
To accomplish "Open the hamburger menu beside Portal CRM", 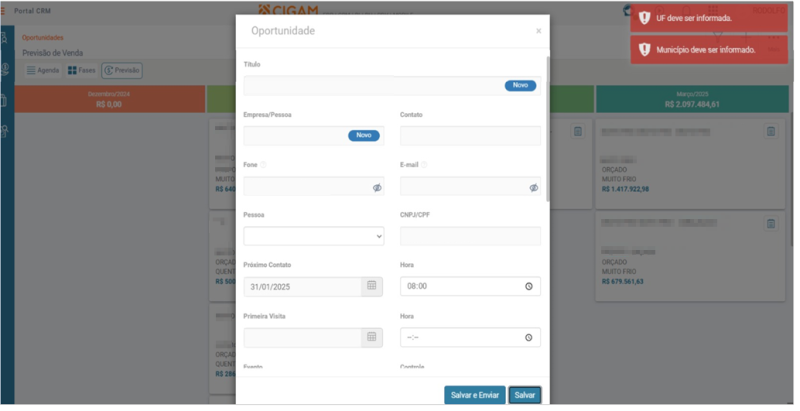I will click(x=3, y=11).
